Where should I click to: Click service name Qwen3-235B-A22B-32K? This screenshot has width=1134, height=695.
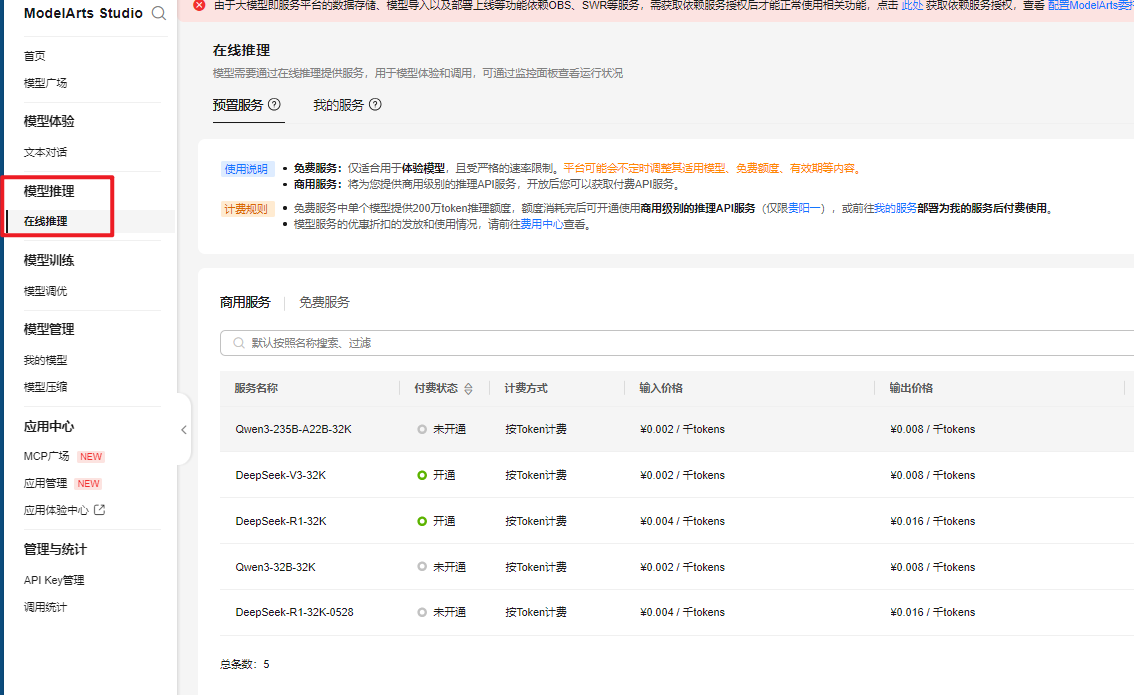294,429
